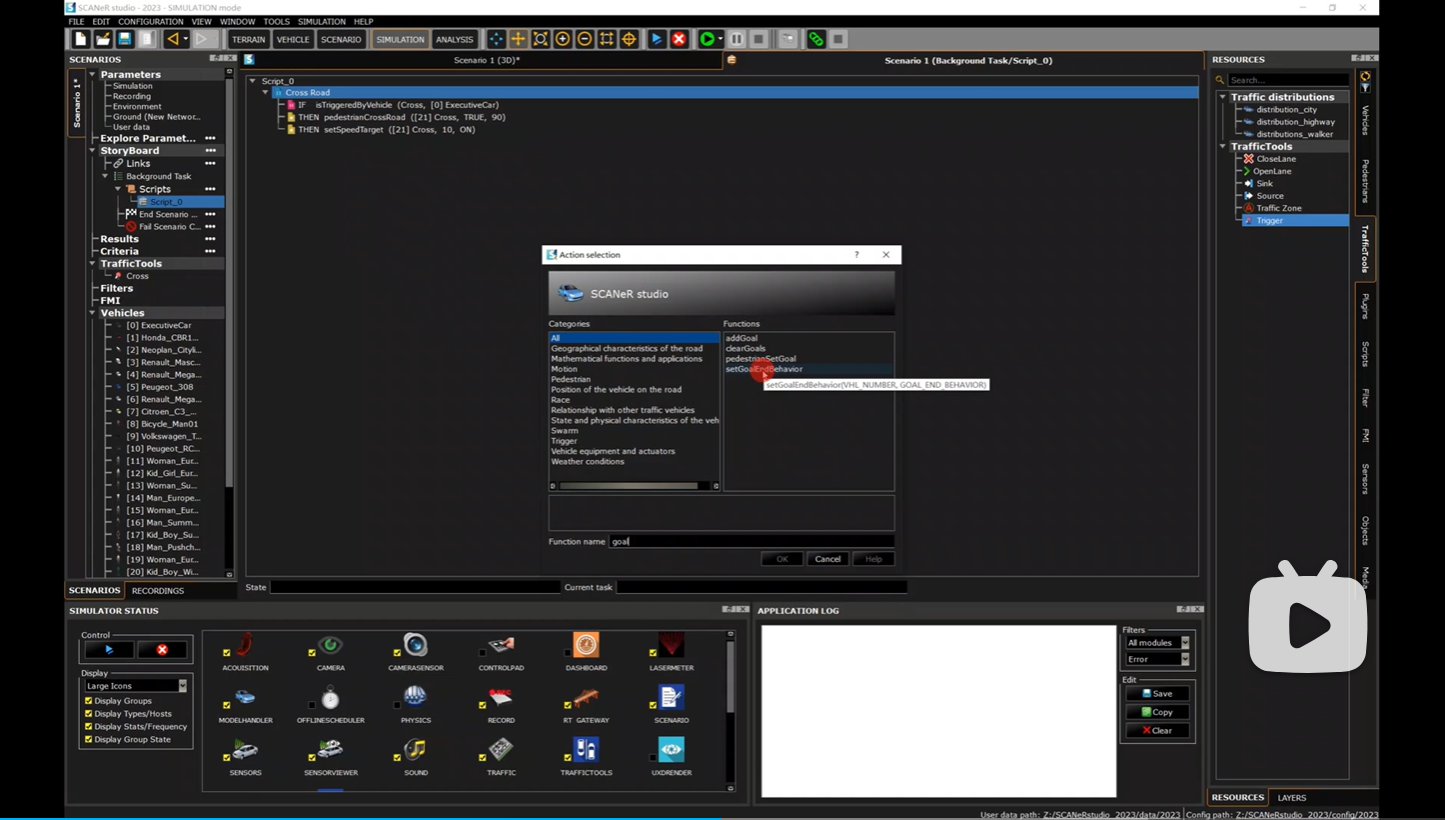Click the Save file toolbar icon

pyautogui.click(x=125, y=39)
